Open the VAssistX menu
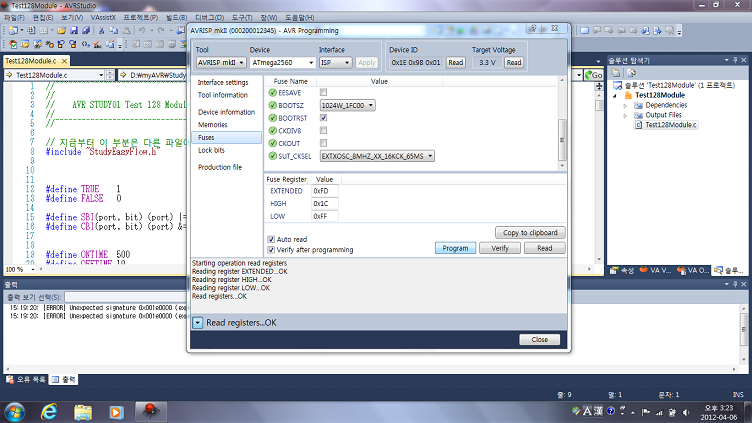This screenshot has height=423, width=752. (x=103, y=17)
